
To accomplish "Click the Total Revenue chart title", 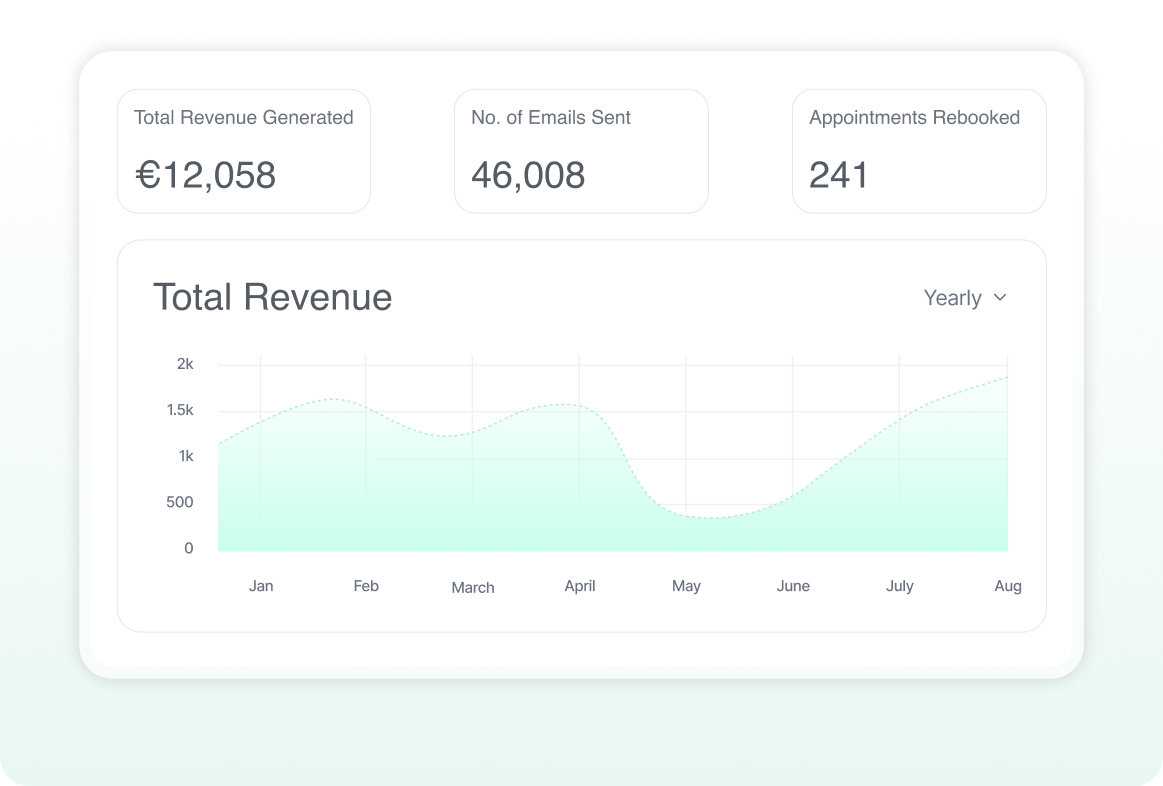I will [x=272, y=298].
